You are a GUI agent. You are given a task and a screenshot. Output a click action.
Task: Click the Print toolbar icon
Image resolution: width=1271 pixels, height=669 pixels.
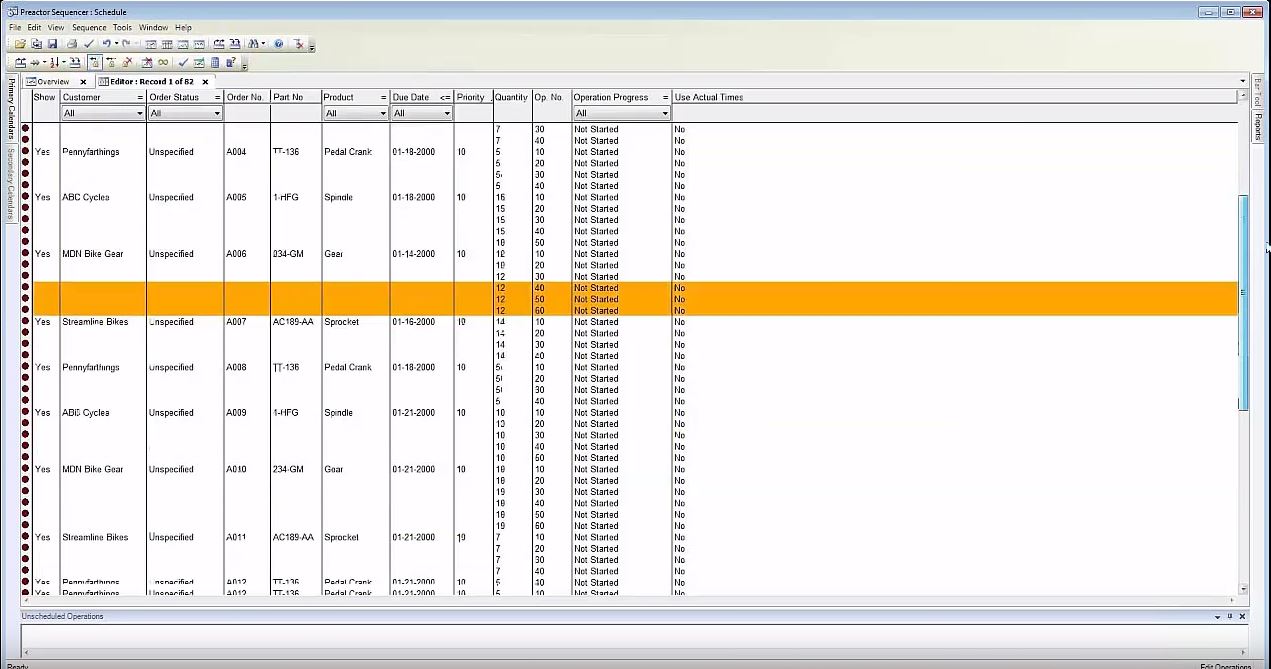72,44
